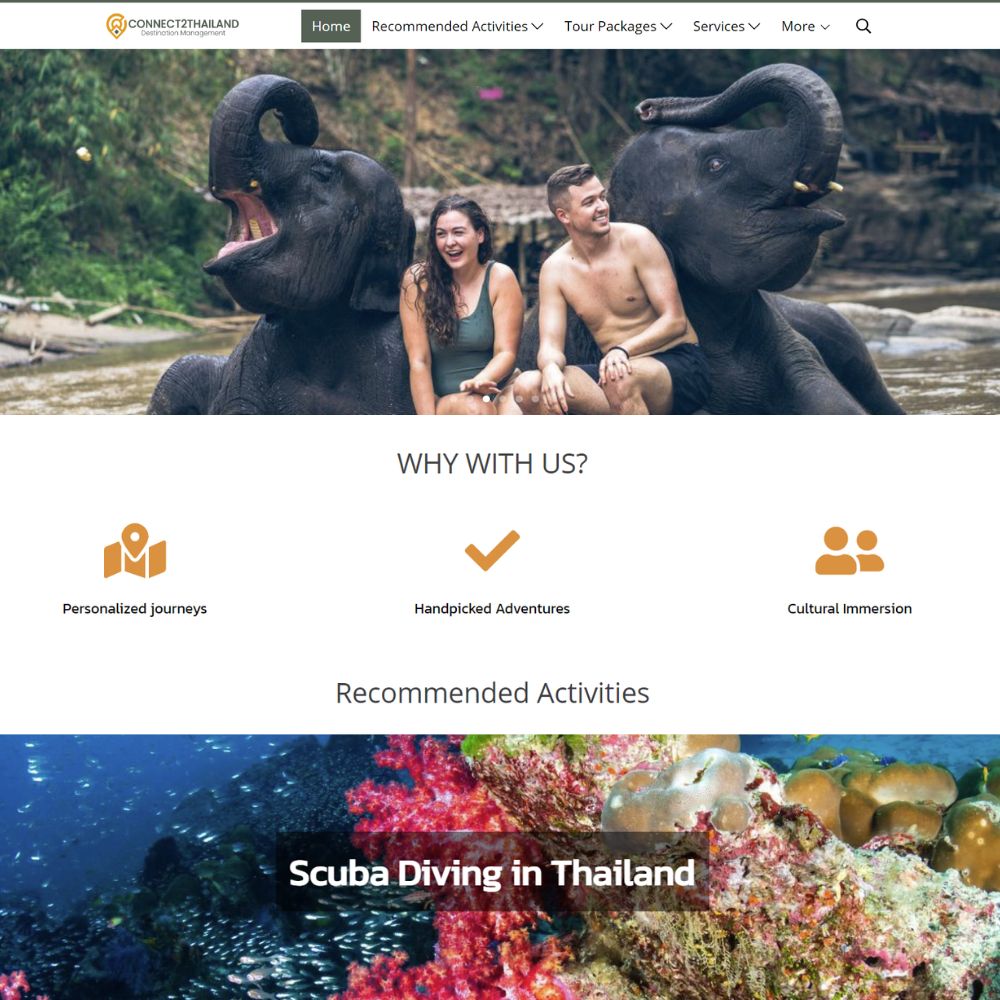Click the Personalized journeys text
The image size is (1000, 1000).
click(x=135, y=608)
